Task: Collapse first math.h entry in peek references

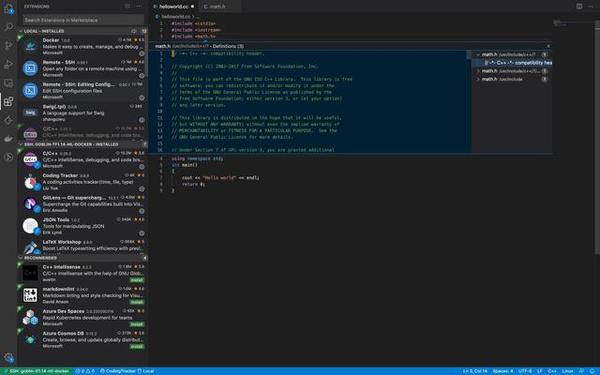Action: tap(478, 55)
